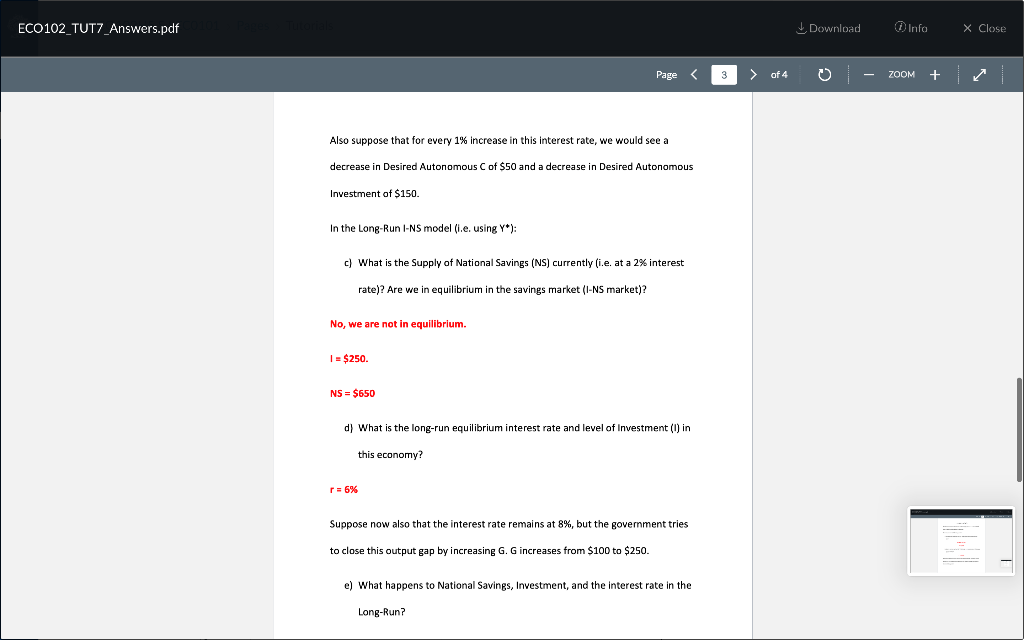
Task: Click the ZOOM label in the toolbar
Action: tap(902, 74)
